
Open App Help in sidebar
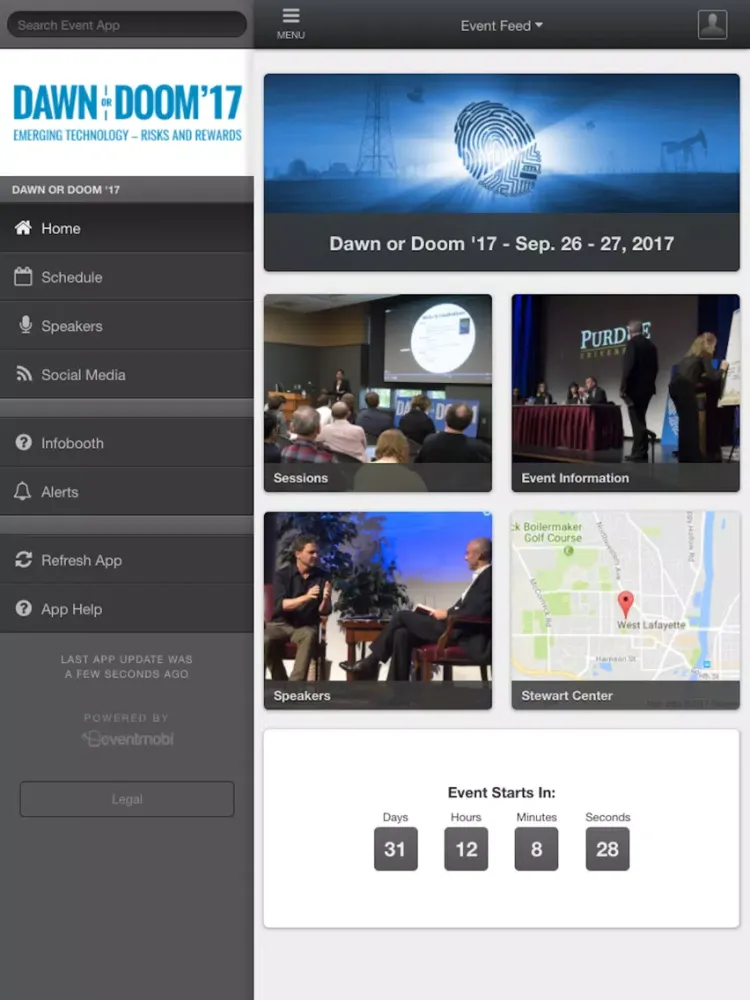click(x=71, y=609)
